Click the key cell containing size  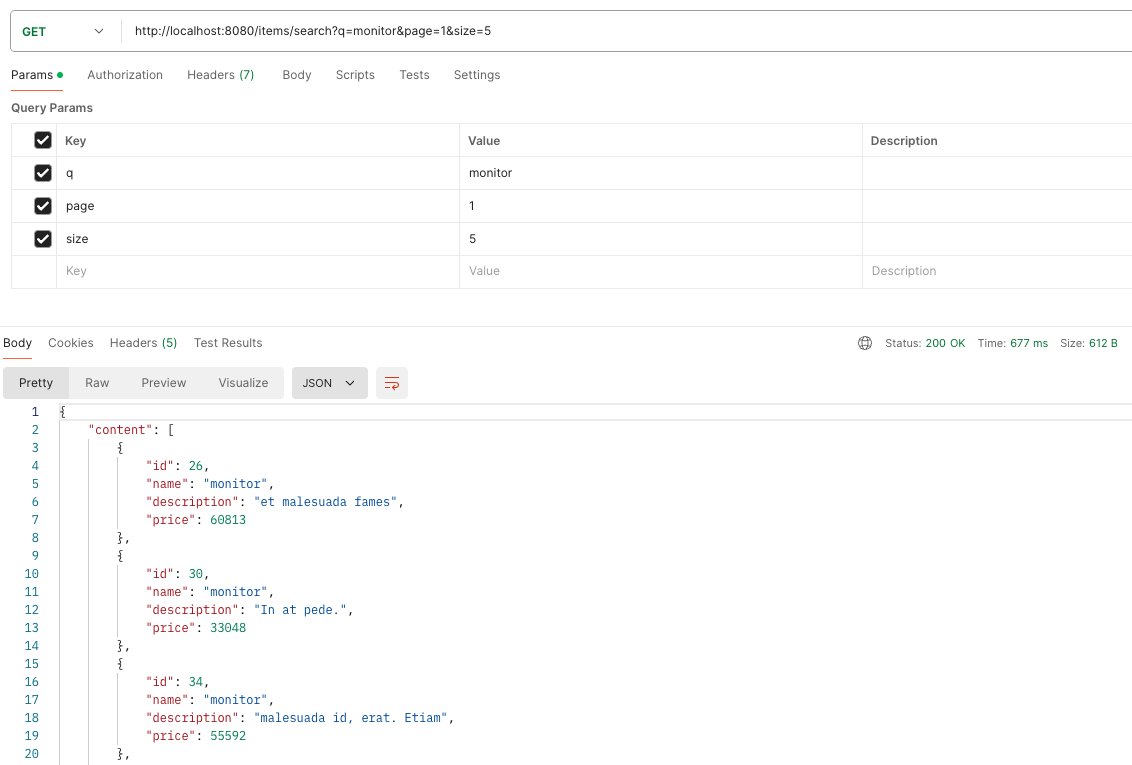[258, 239]
